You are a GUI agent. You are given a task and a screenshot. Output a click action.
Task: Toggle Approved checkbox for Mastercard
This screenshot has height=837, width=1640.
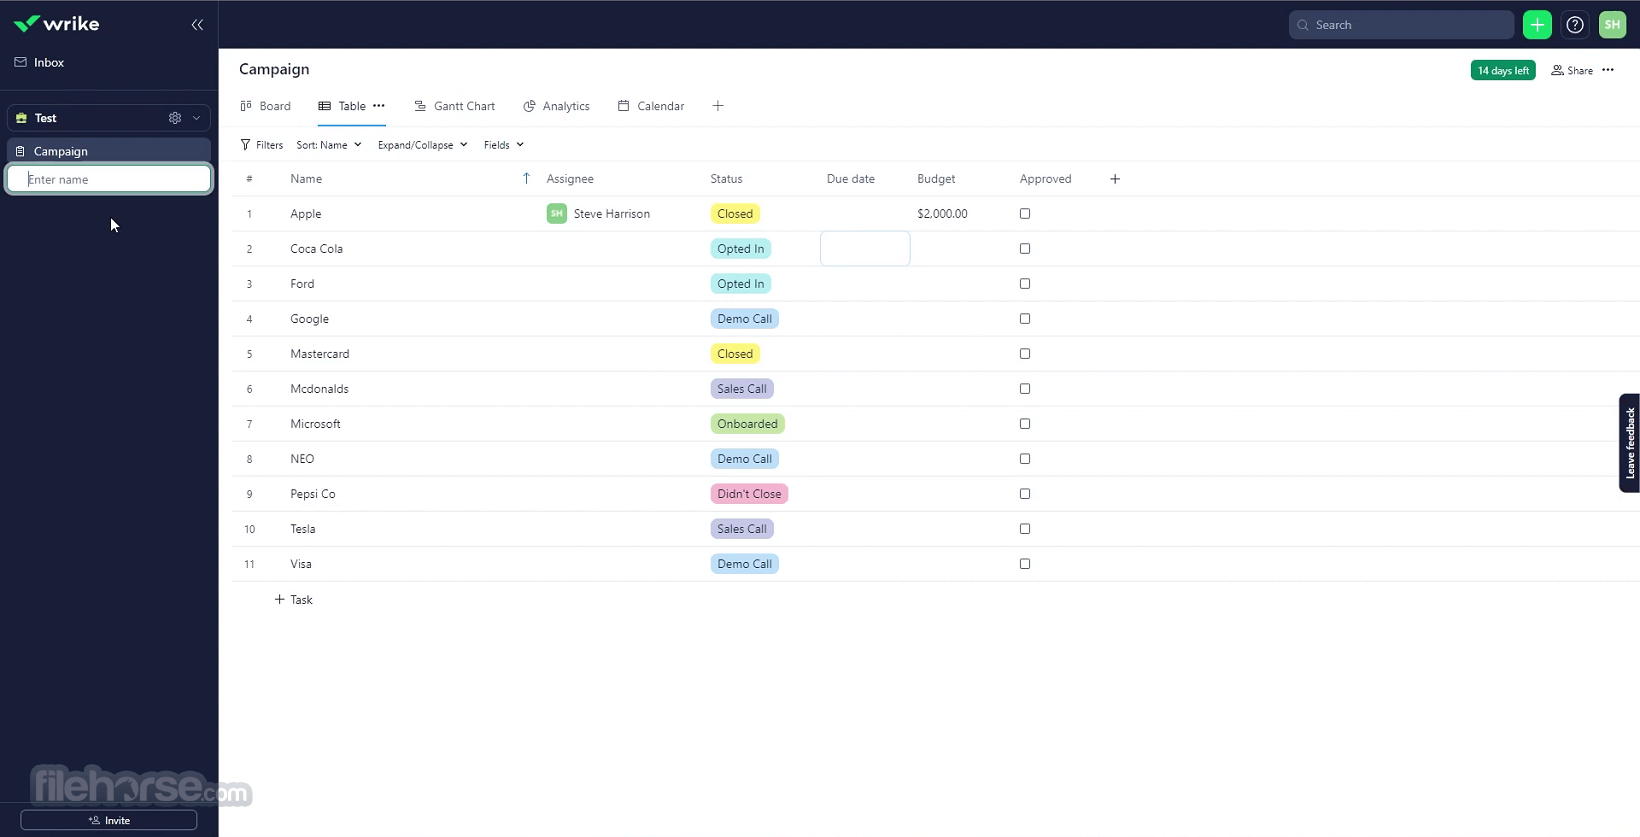pyautogui.click(x=1025, y=354)
